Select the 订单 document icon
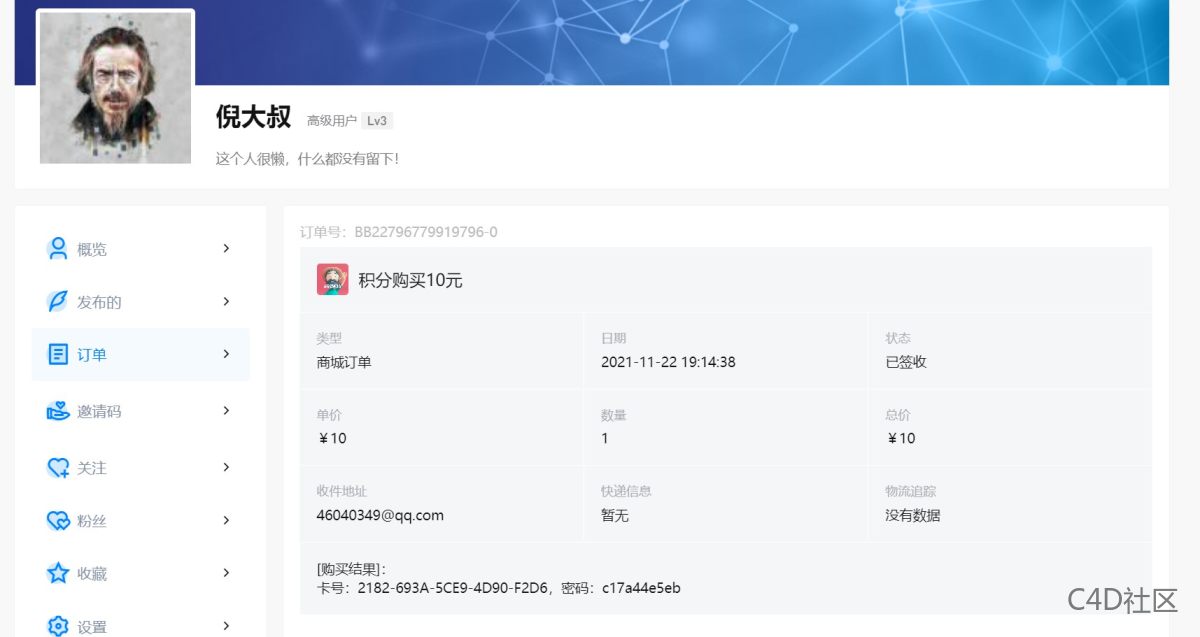This screenshot has width=1200, height=637. [x=57, y=354]
